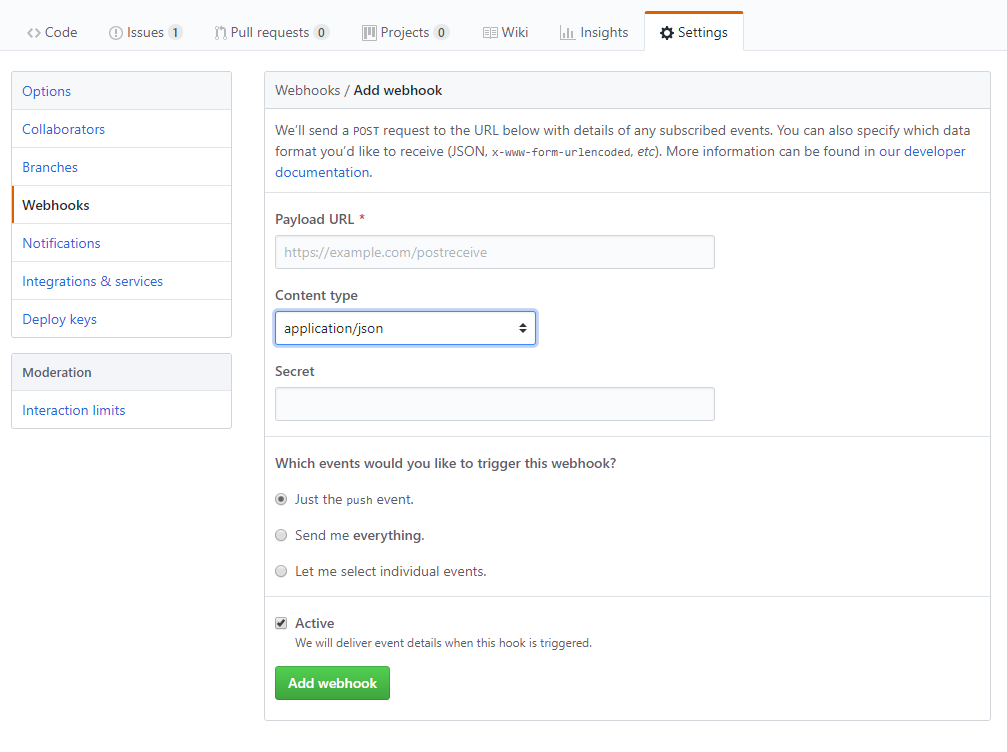
Task: Open the Projects tab
Action: pos(405,33)
